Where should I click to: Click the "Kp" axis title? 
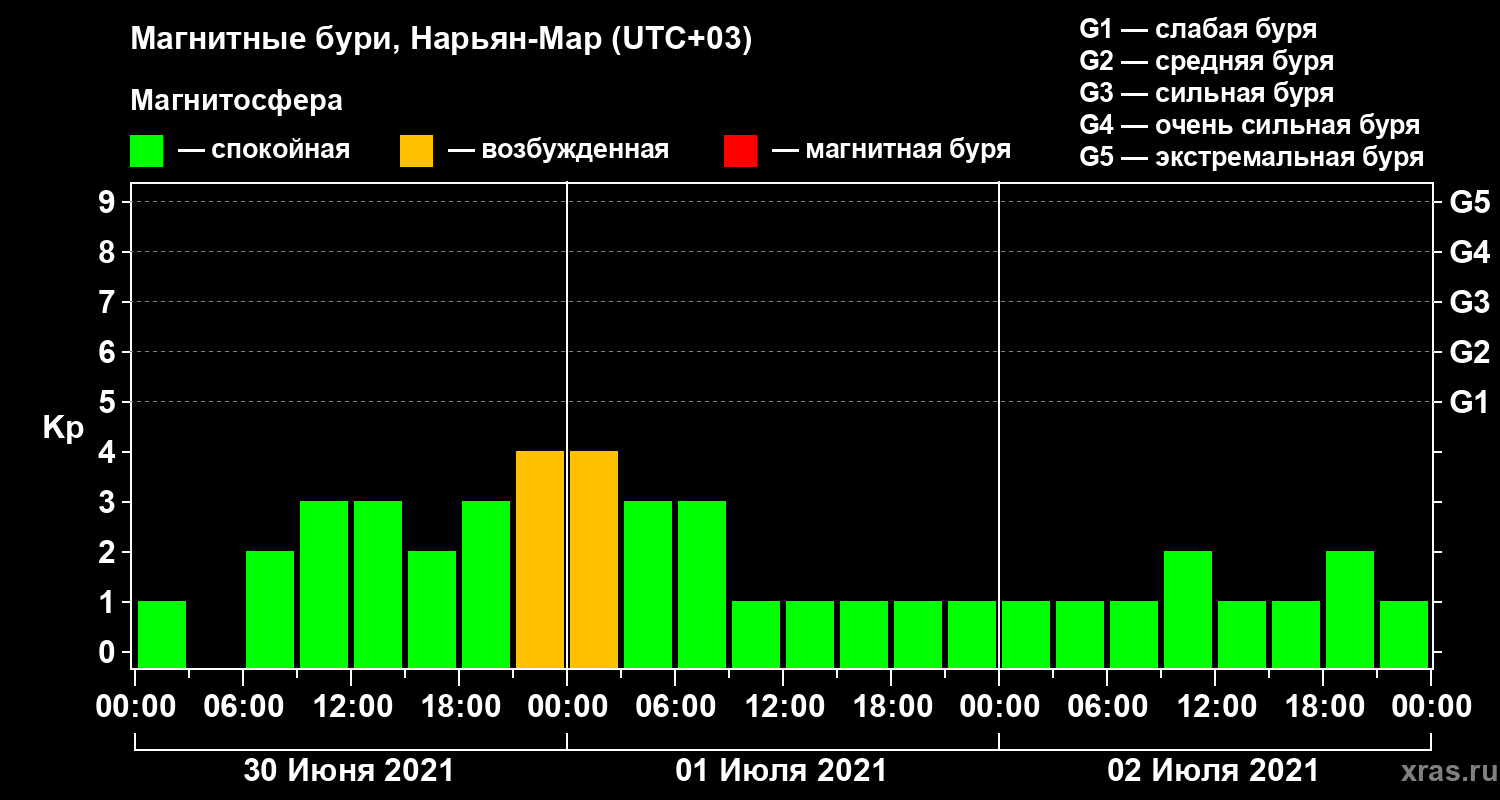(x=63, y=428)
